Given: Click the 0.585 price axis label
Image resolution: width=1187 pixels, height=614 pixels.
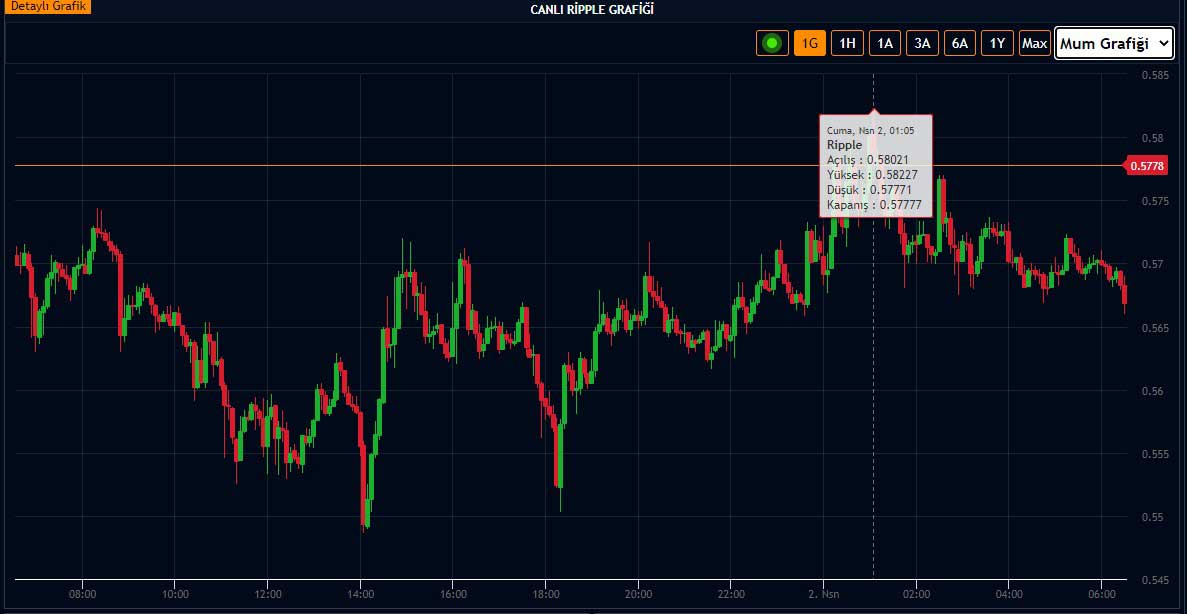Looking at the screenshot, I should click(x=1154, y=75).
